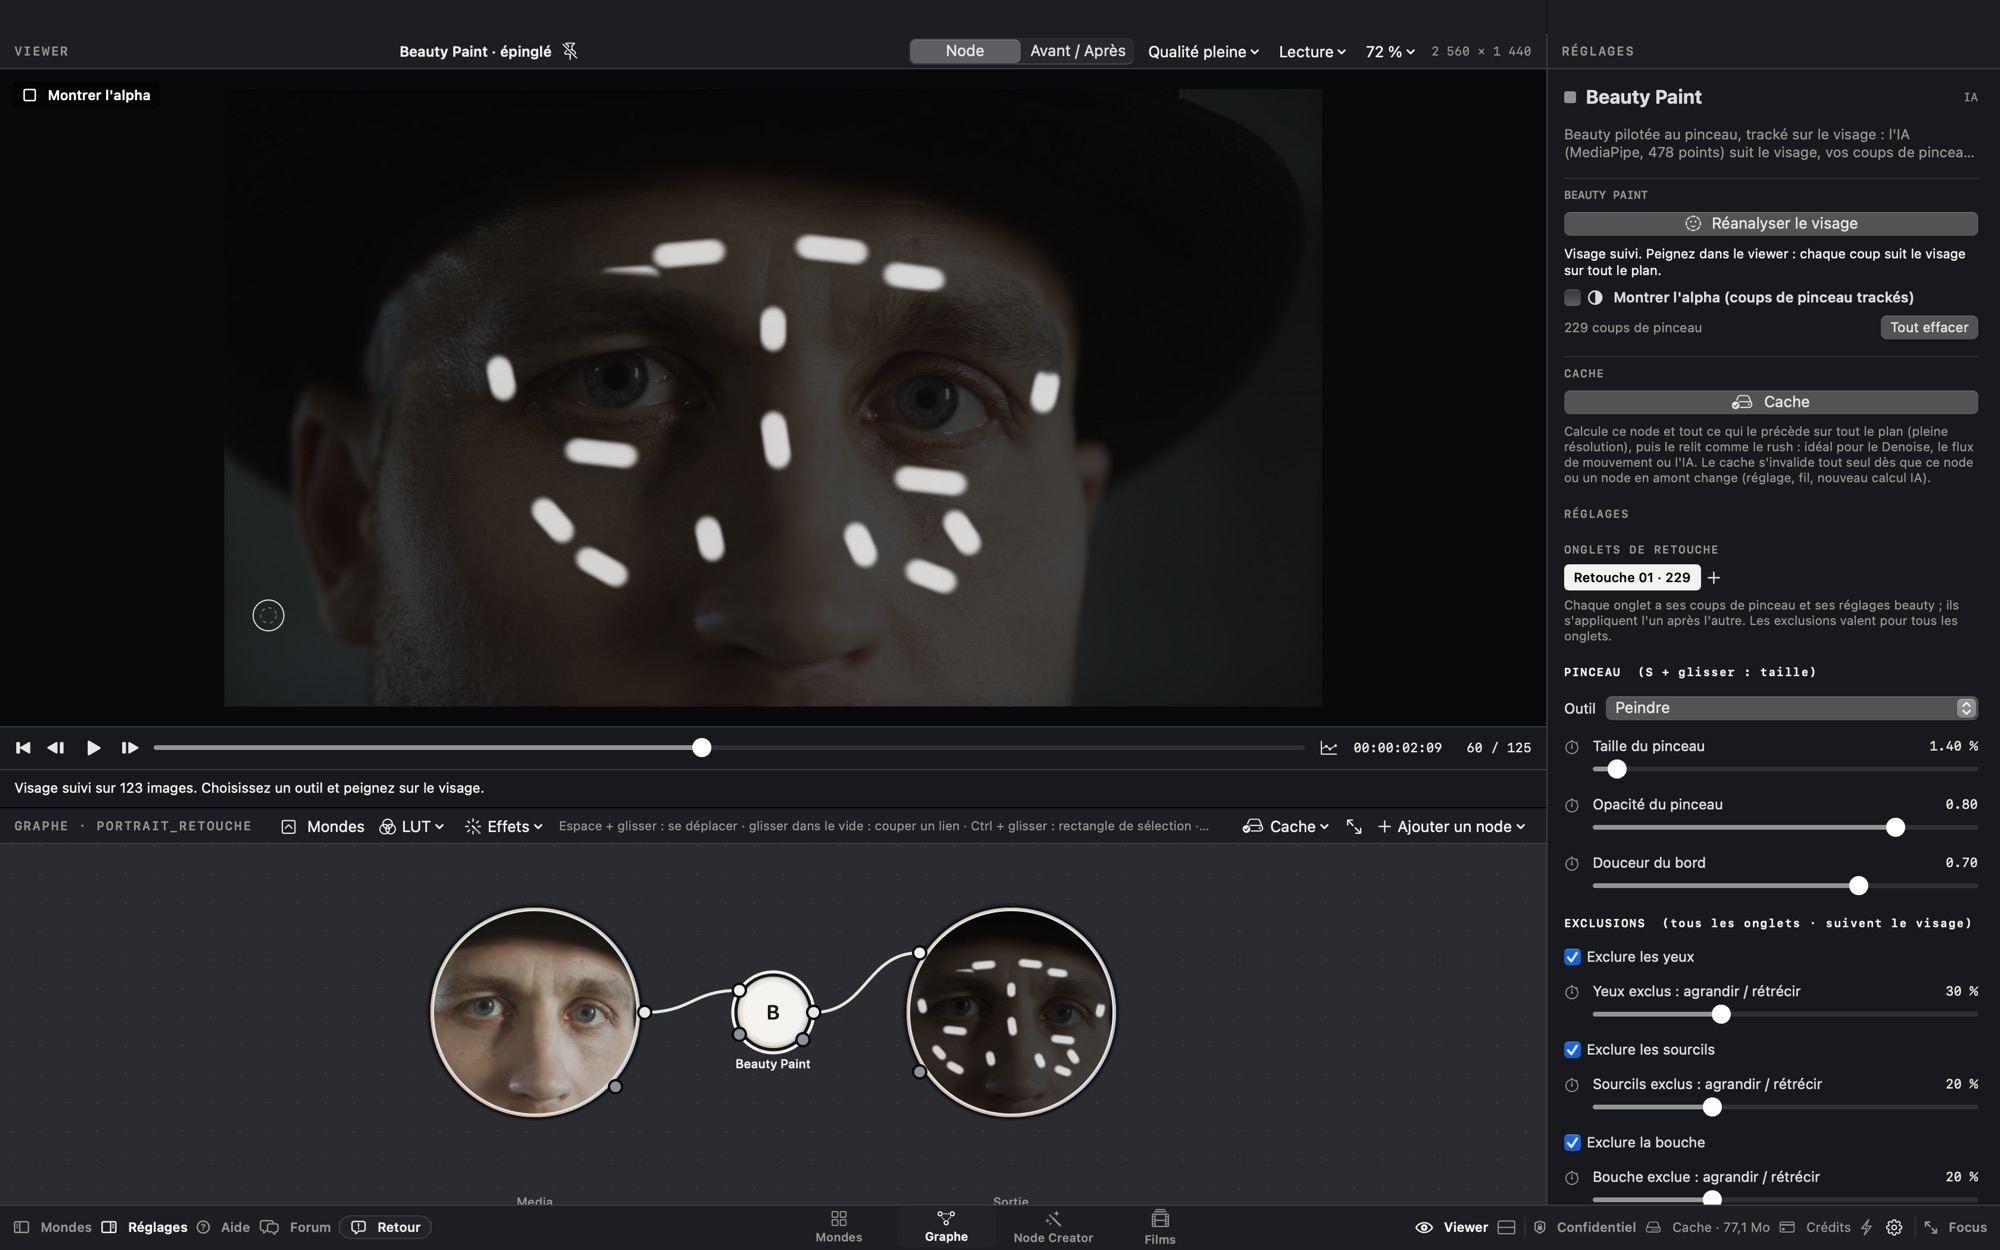Switch to the Films tab
Viewport: 2000px width, 1250px height.
point(1160,1227)
